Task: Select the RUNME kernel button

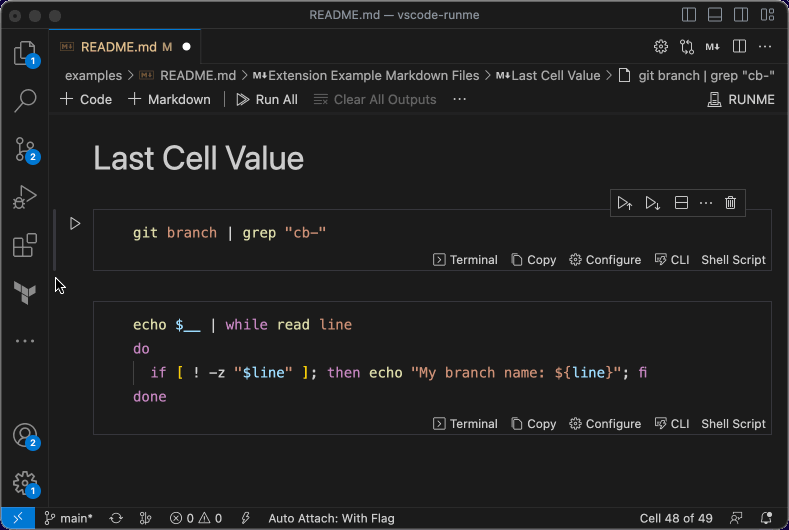Action: coord(741,100)
